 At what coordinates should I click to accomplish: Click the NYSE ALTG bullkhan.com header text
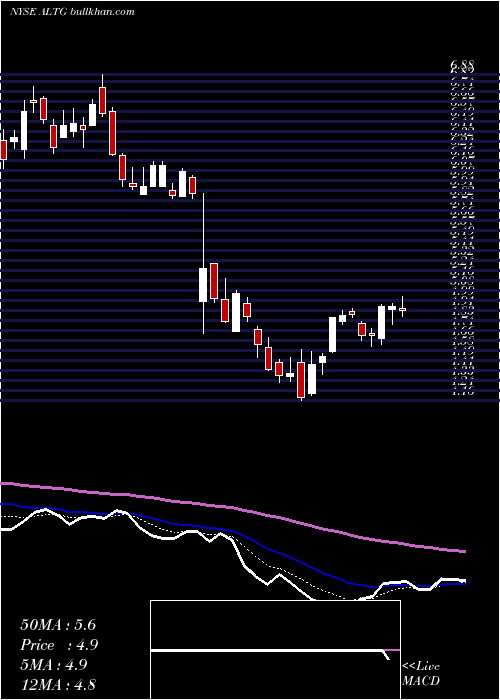point(72,12)
